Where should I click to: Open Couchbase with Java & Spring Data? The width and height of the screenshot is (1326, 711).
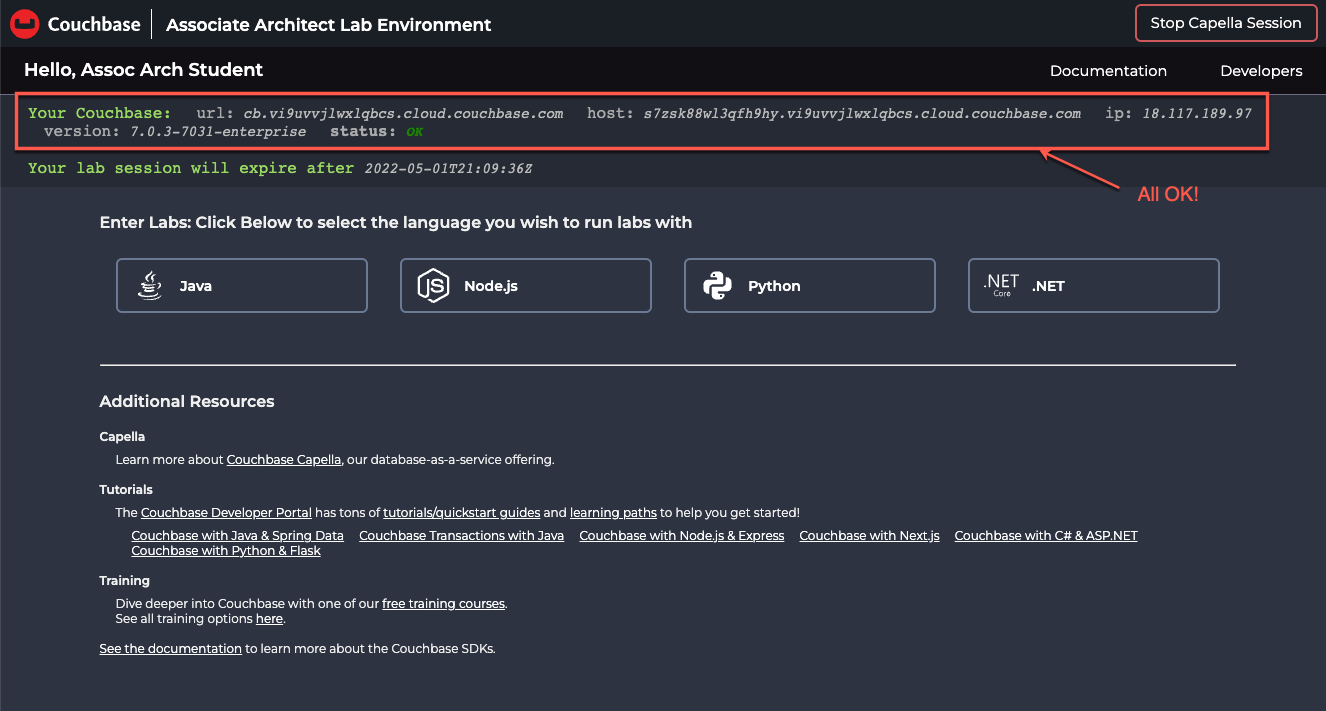coord(237,536)
